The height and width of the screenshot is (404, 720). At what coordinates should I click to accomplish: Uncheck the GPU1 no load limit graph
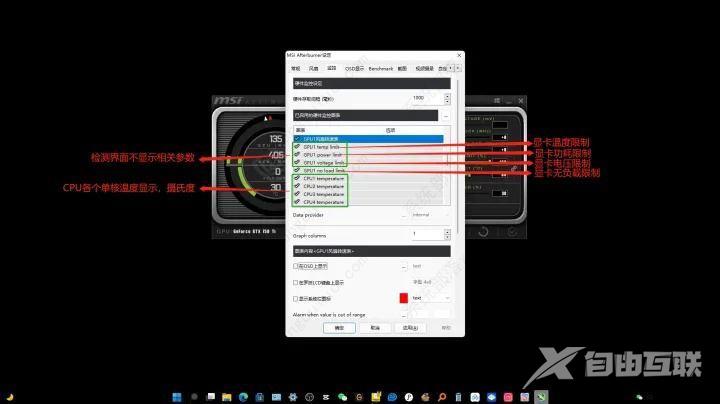[297, 170]
